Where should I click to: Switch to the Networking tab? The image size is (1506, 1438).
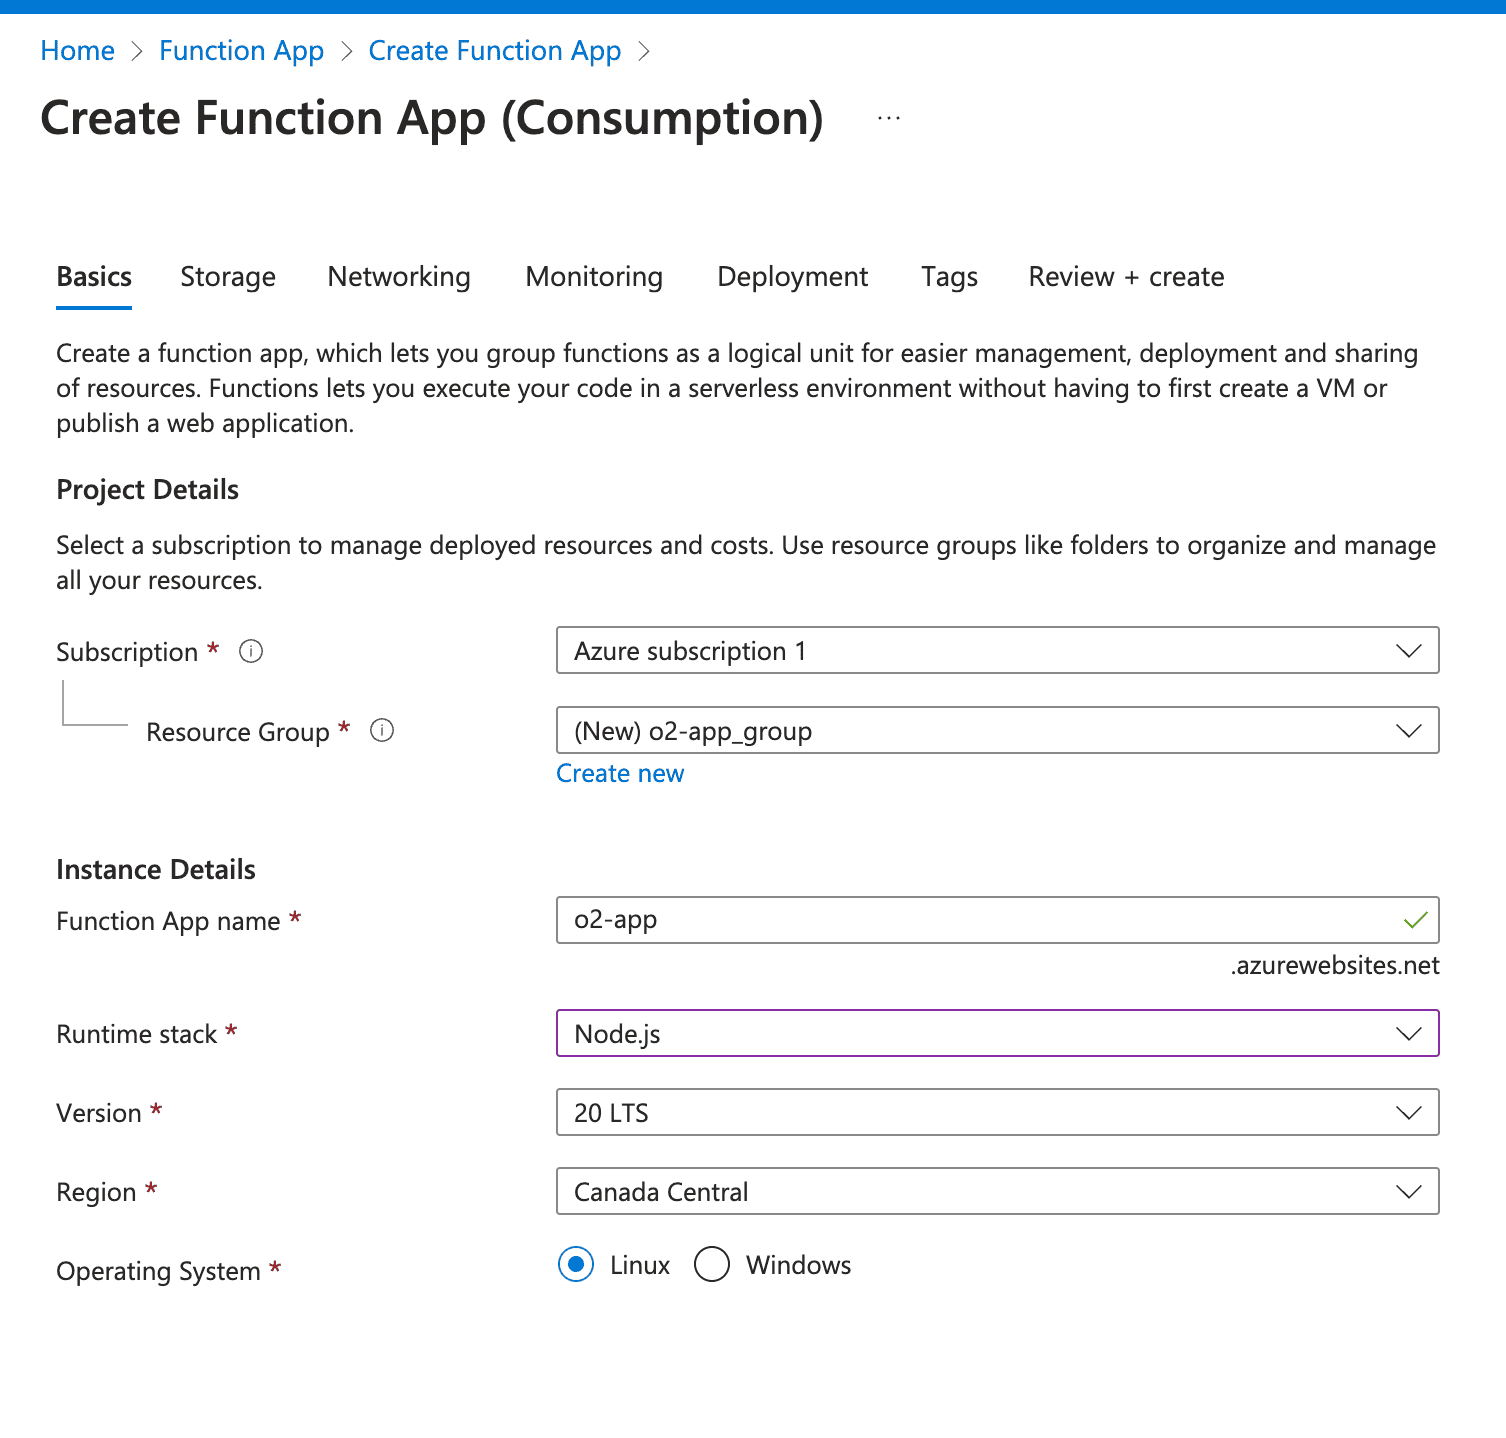point(398,277)
